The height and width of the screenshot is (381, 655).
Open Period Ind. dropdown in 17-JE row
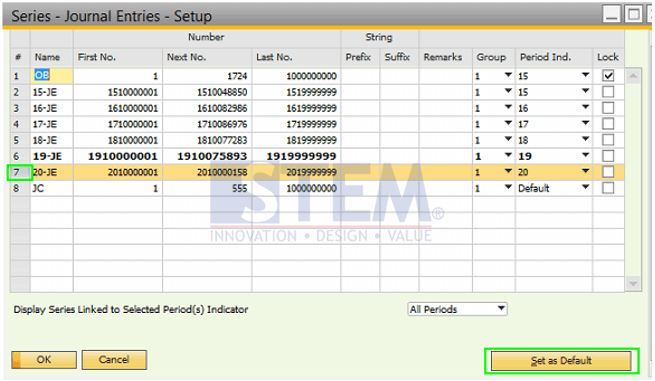586,123
